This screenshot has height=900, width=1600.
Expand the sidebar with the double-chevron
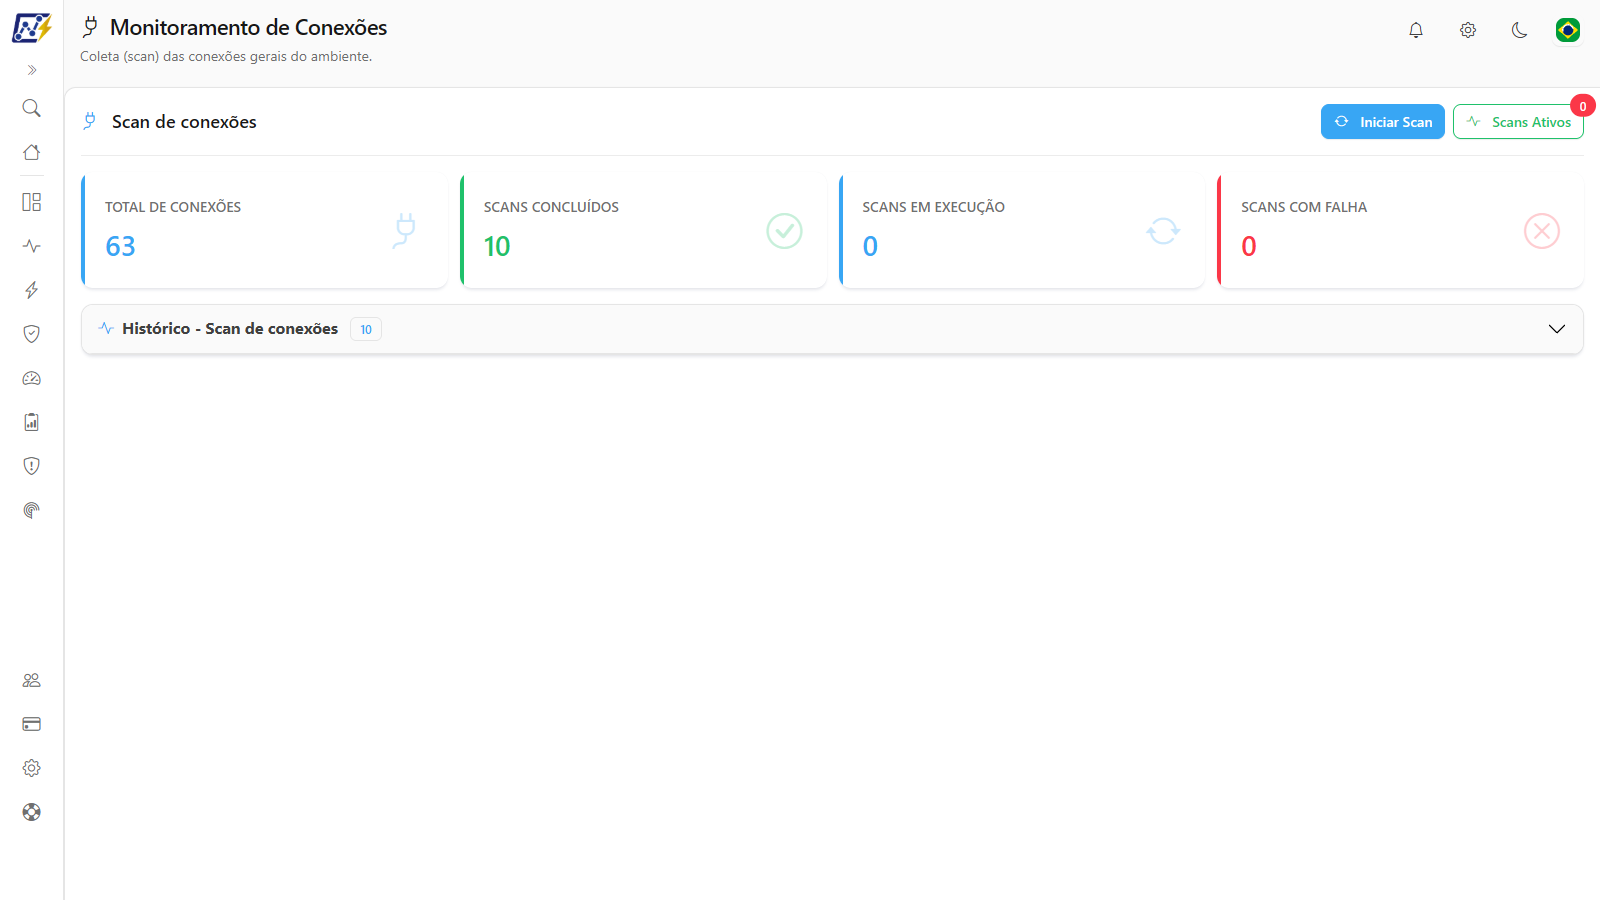[32, 70]
